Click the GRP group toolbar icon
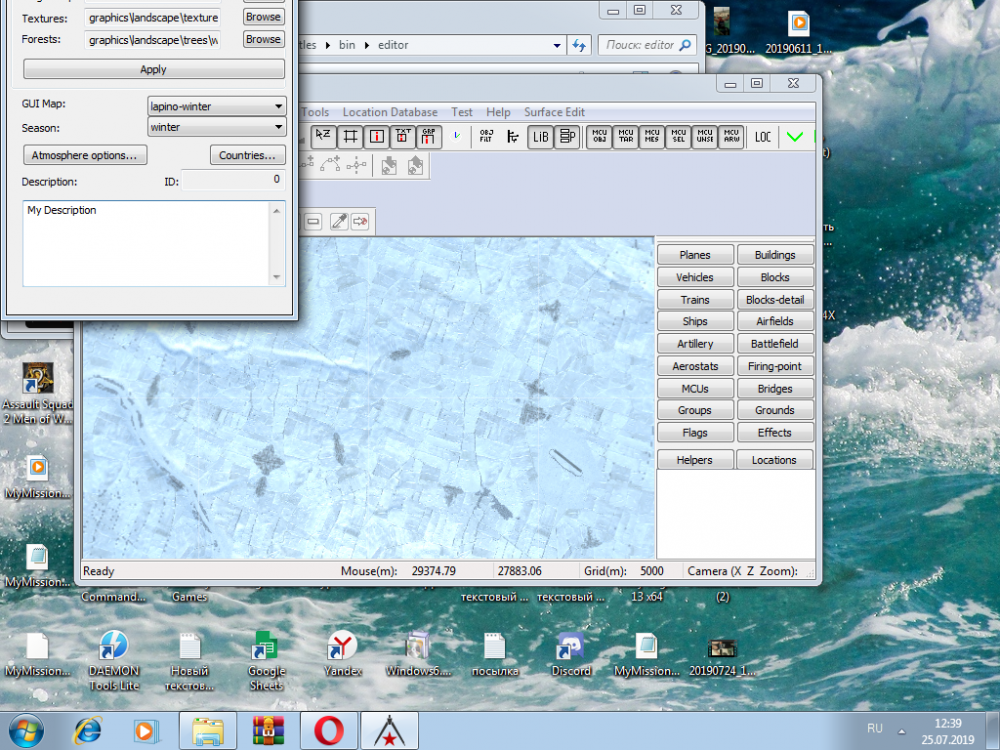Screen dimensions: 1000x750 click(429, 137)
